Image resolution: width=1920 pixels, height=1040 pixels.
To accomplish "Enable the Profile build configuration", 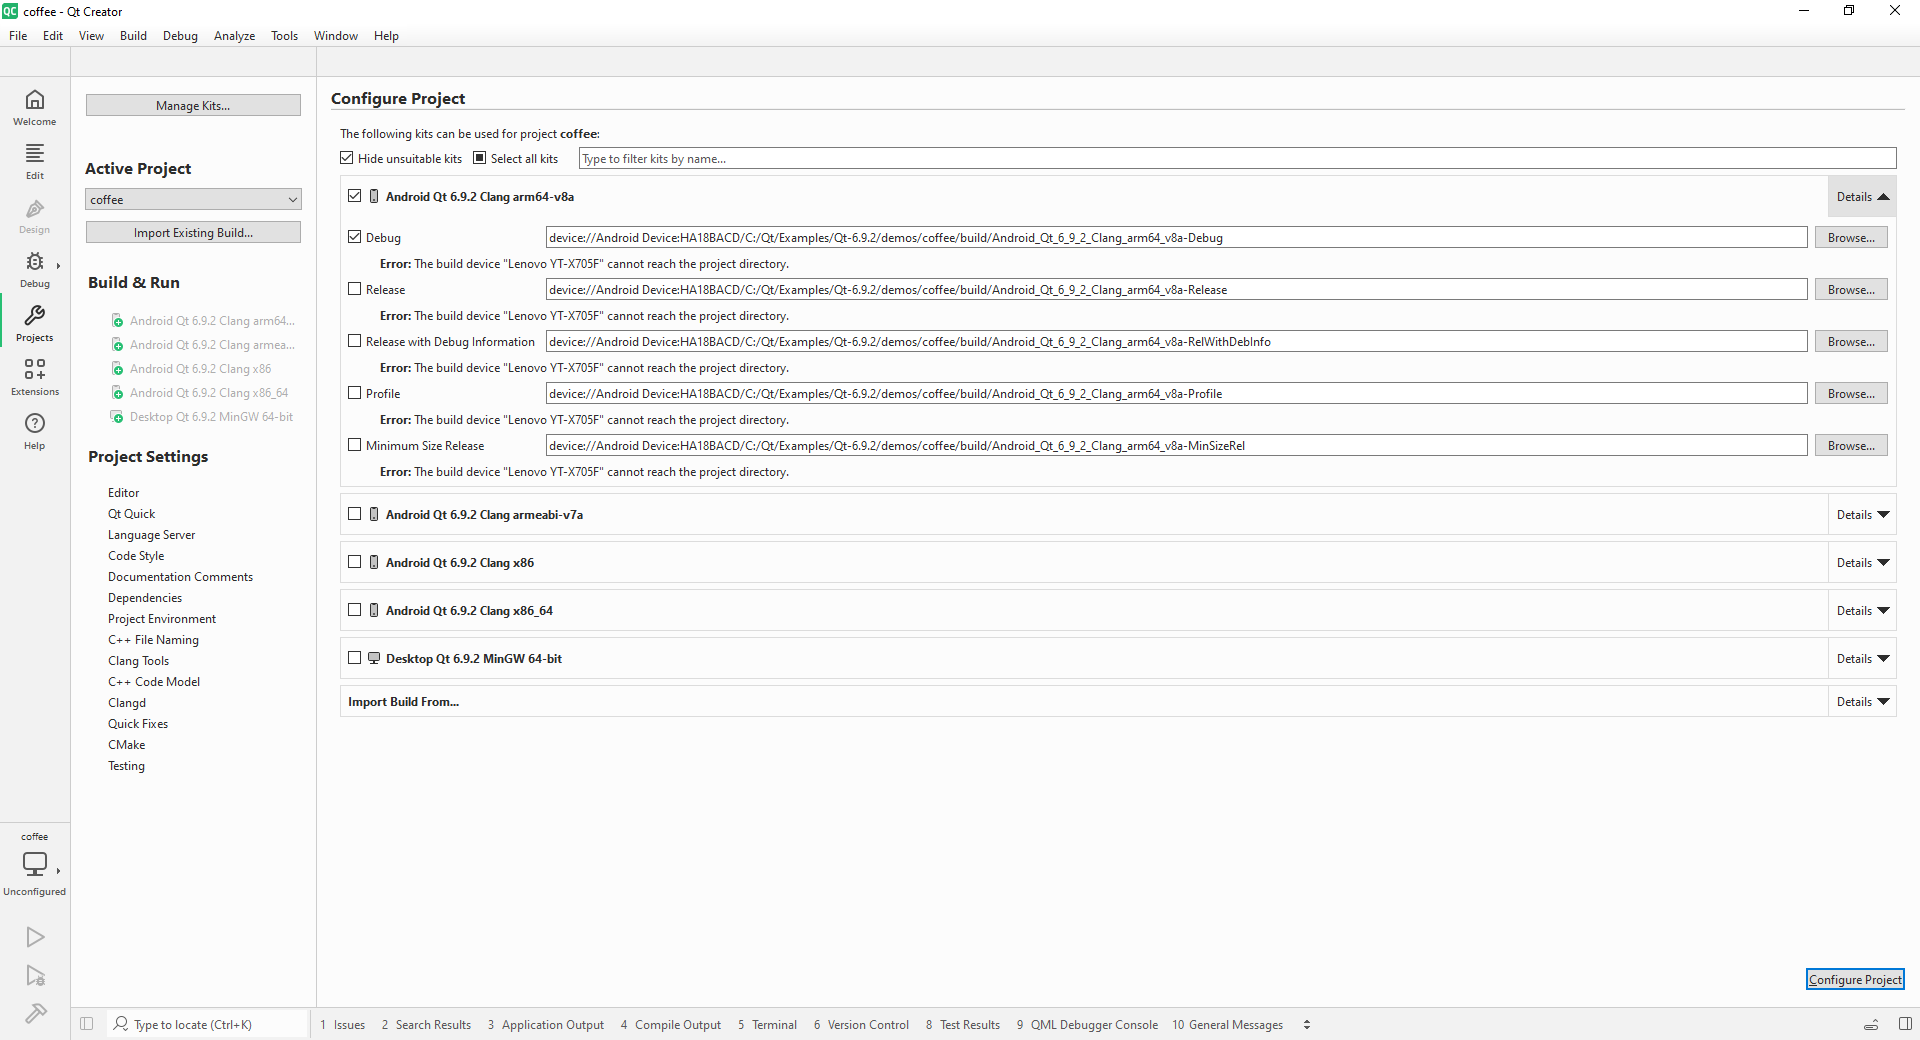I will click(355, 393).
